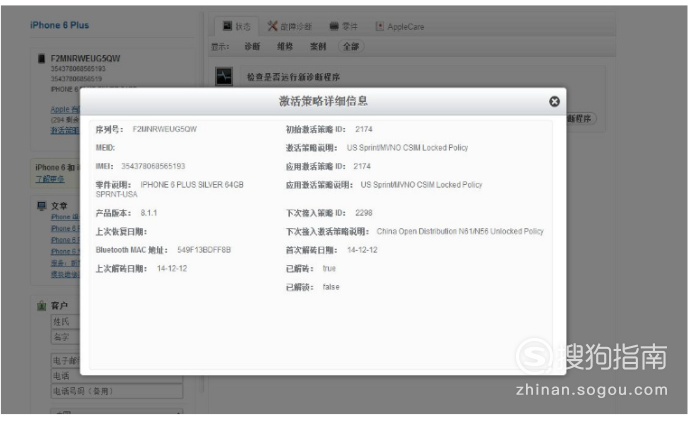Filter display by 维修
This screenshot has height=424, width=692.
285,46
